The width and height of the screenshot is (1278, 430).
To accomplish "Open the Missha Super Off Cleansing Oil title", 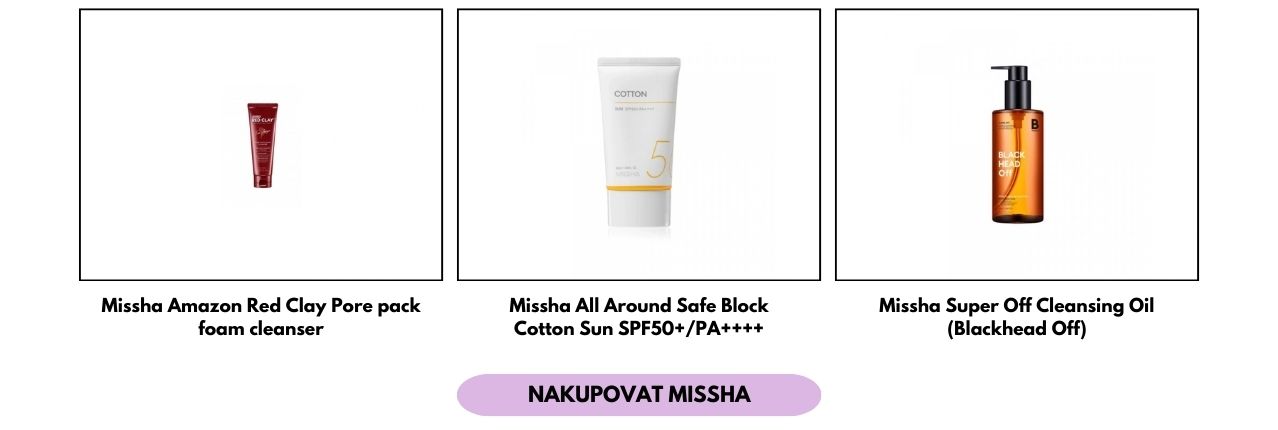I will [1016, 305].
